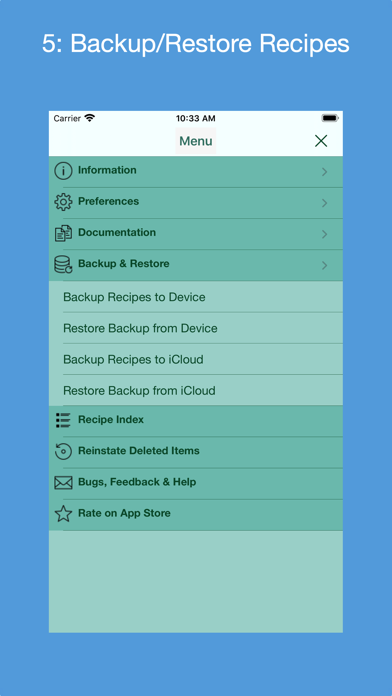Choose Backup Recipes to iCloud
392x696 pixels.
pos(196,359)
